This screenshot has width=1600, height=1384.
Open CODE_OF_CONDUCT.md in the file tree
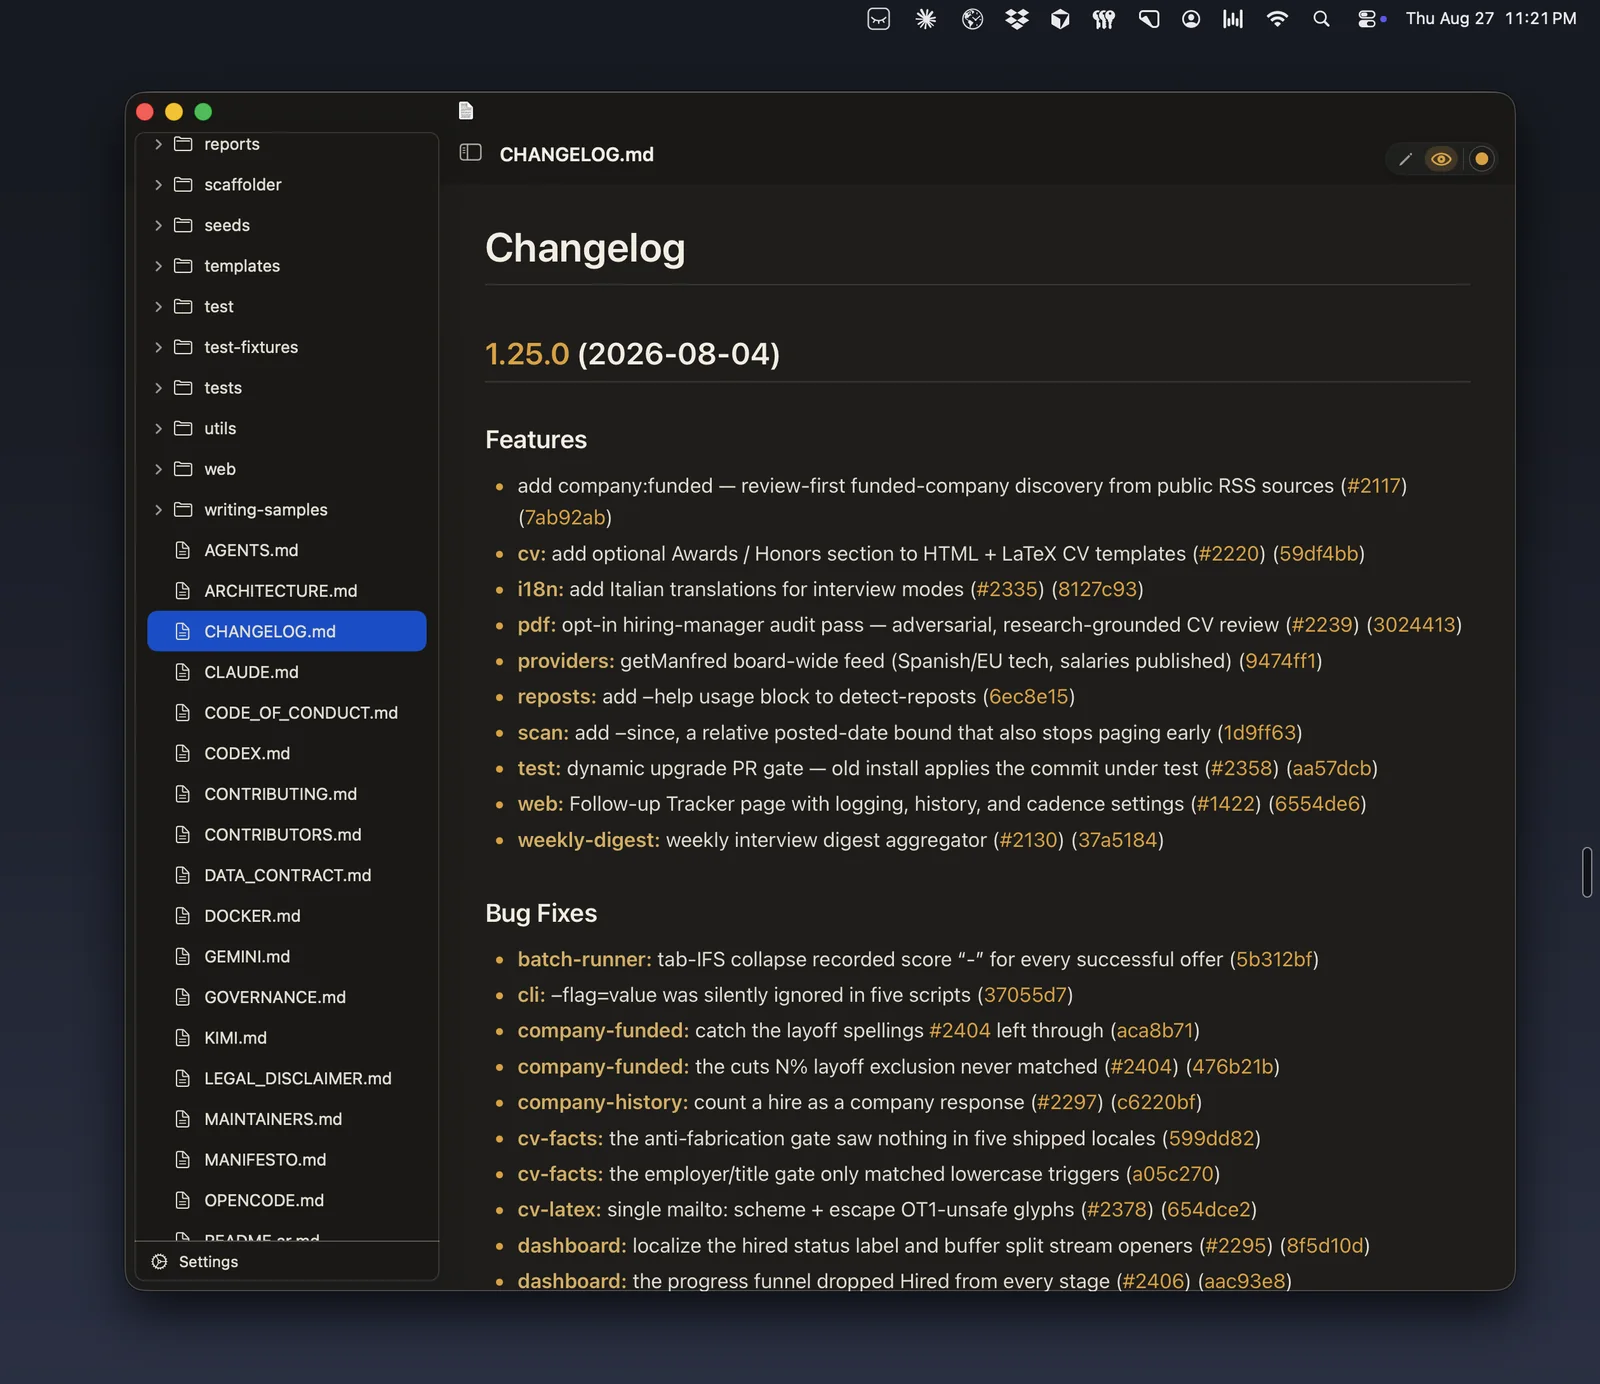287,713
